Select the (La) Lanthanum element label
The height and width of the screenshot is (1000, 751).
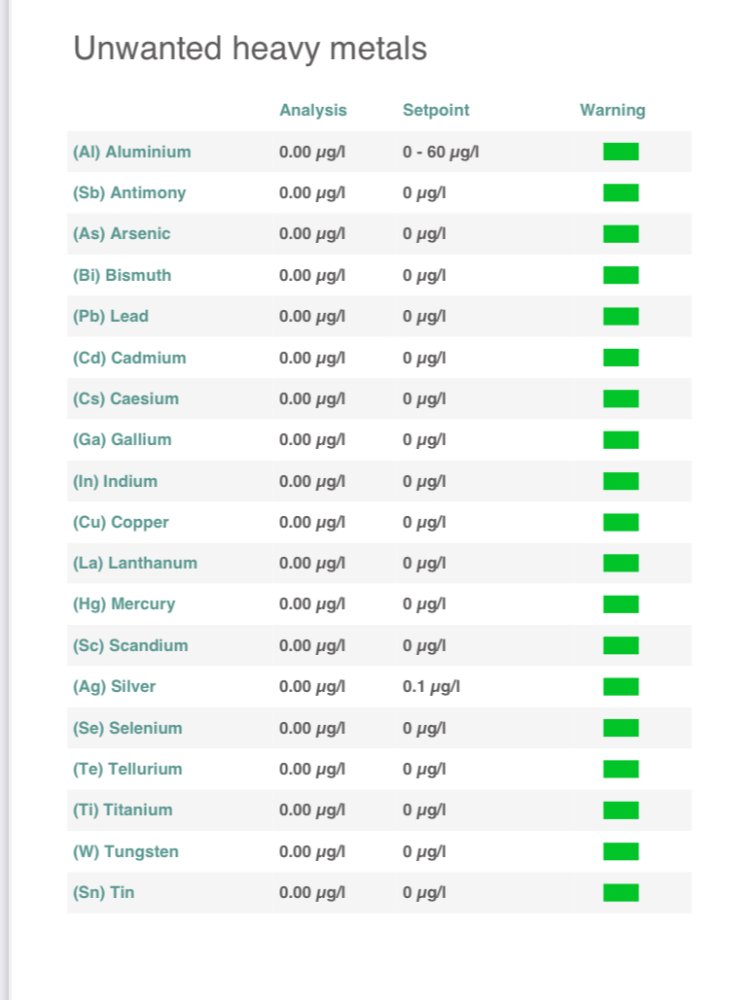135,563
